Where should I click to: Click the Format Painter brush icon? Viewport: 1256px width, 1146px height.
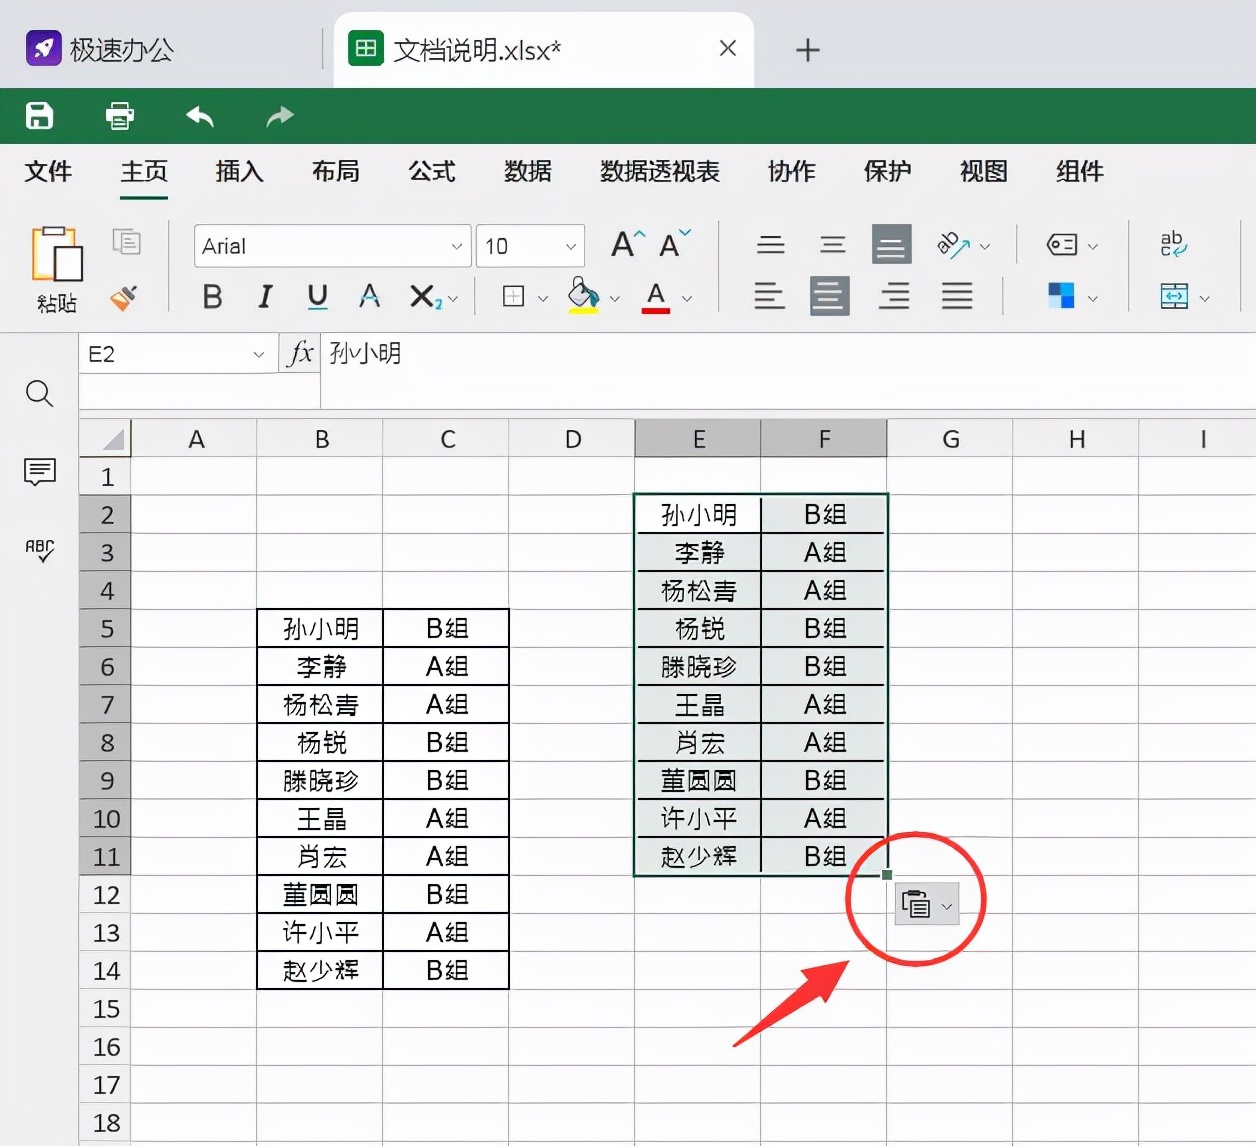(124, 298)
